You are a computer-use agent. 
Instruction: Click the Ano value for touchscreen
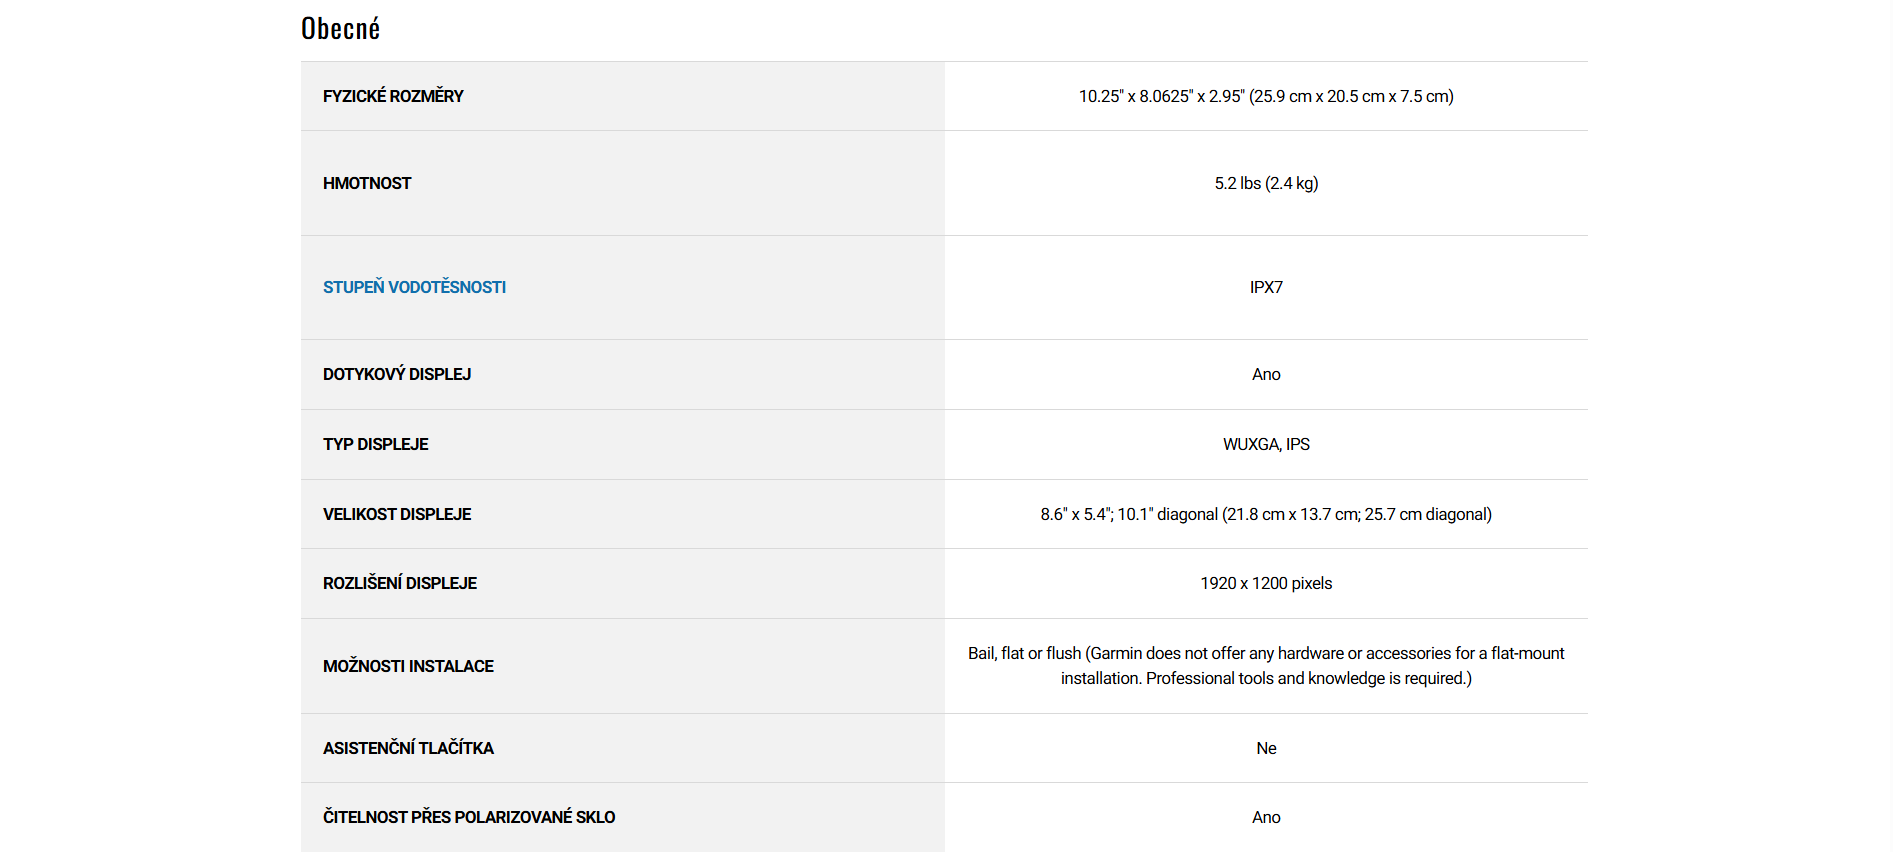coord(1265,374)
